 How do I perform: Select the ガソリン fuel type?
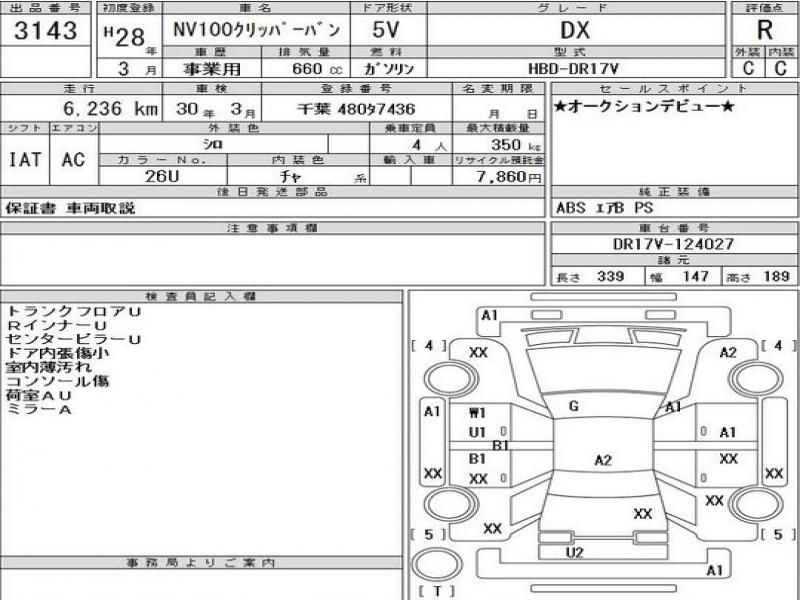pos(389,68)
